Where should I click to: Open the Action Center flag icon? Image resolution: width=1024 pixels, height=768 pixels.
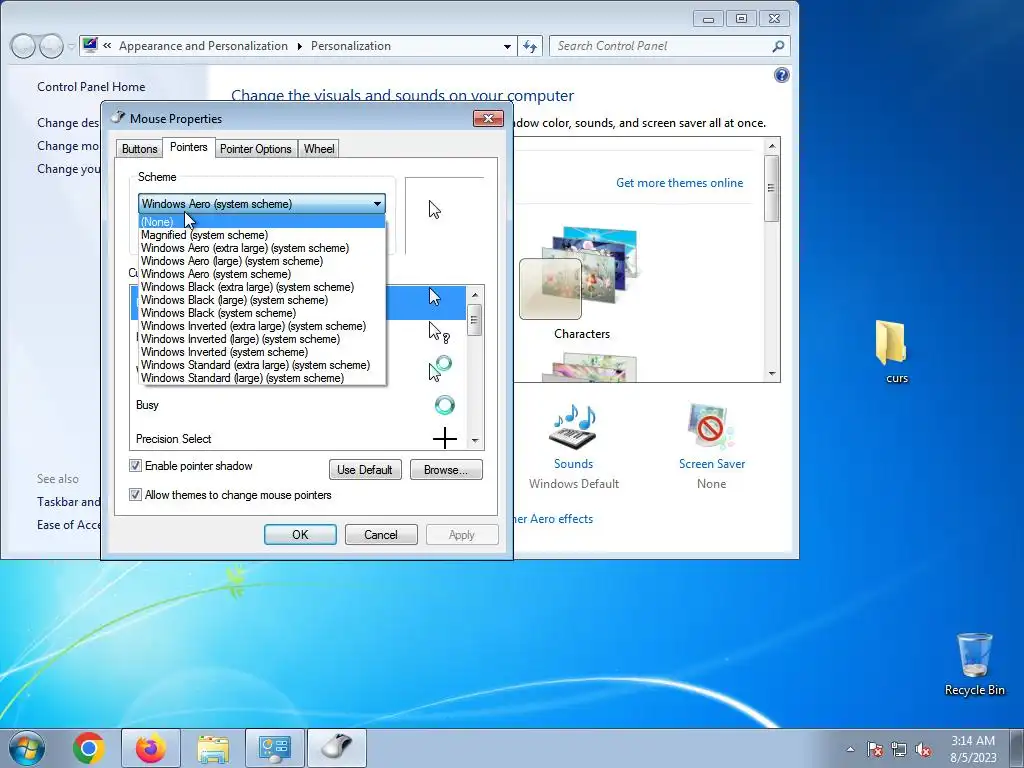874,749
